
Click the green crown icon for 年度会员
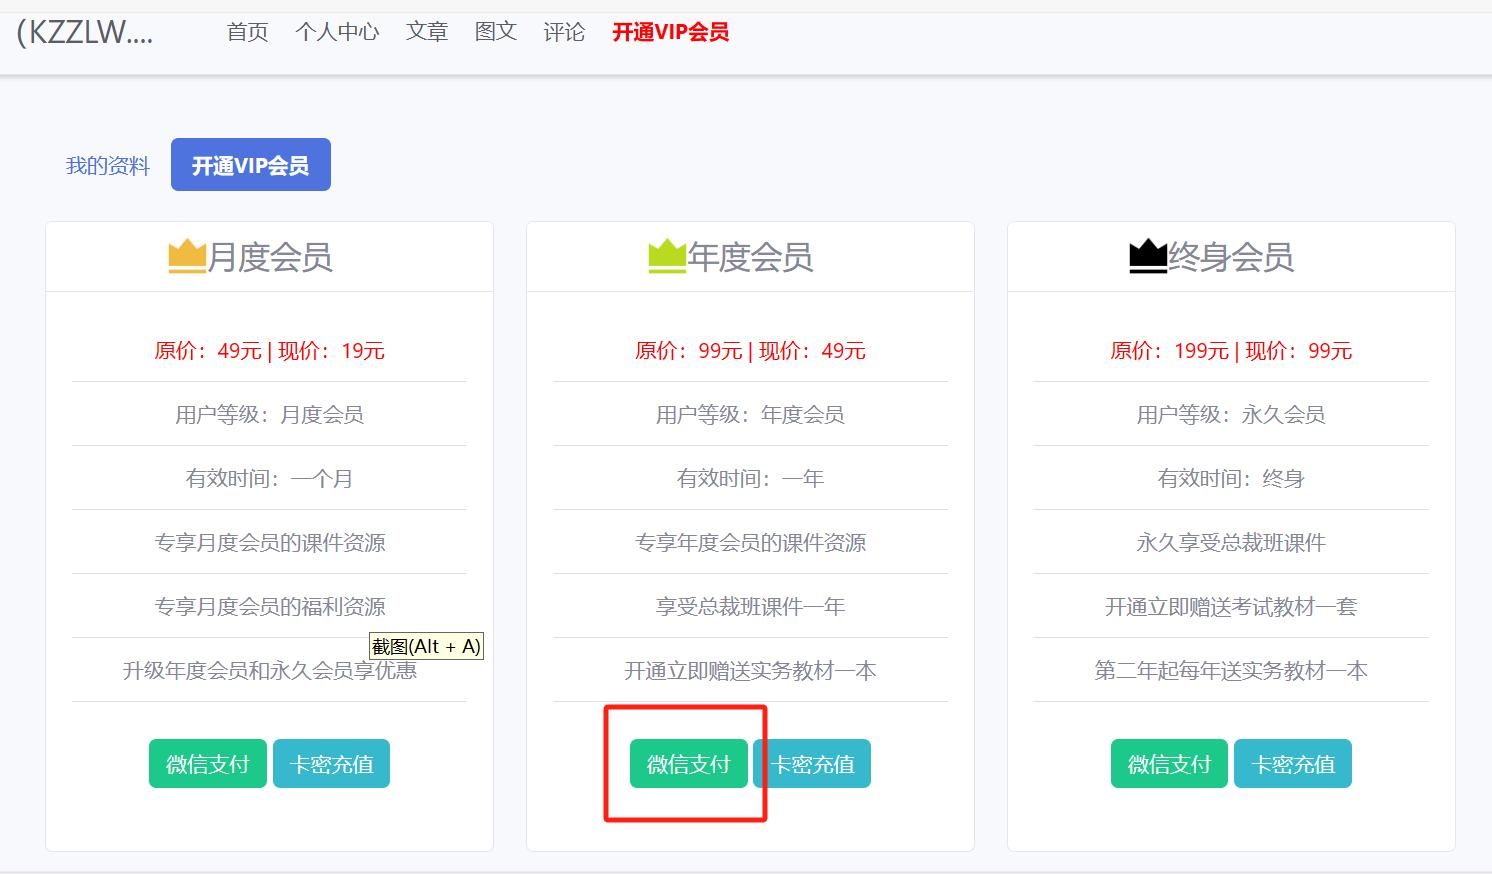coord(667,257)
